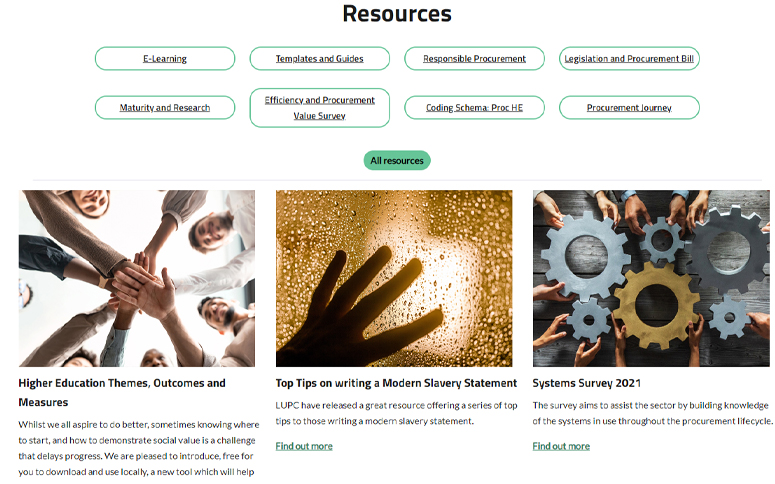The image size is (775, 484).
Task: Click Top Tips on writing a Modern Slavery Statement
Action: (396, 383)
